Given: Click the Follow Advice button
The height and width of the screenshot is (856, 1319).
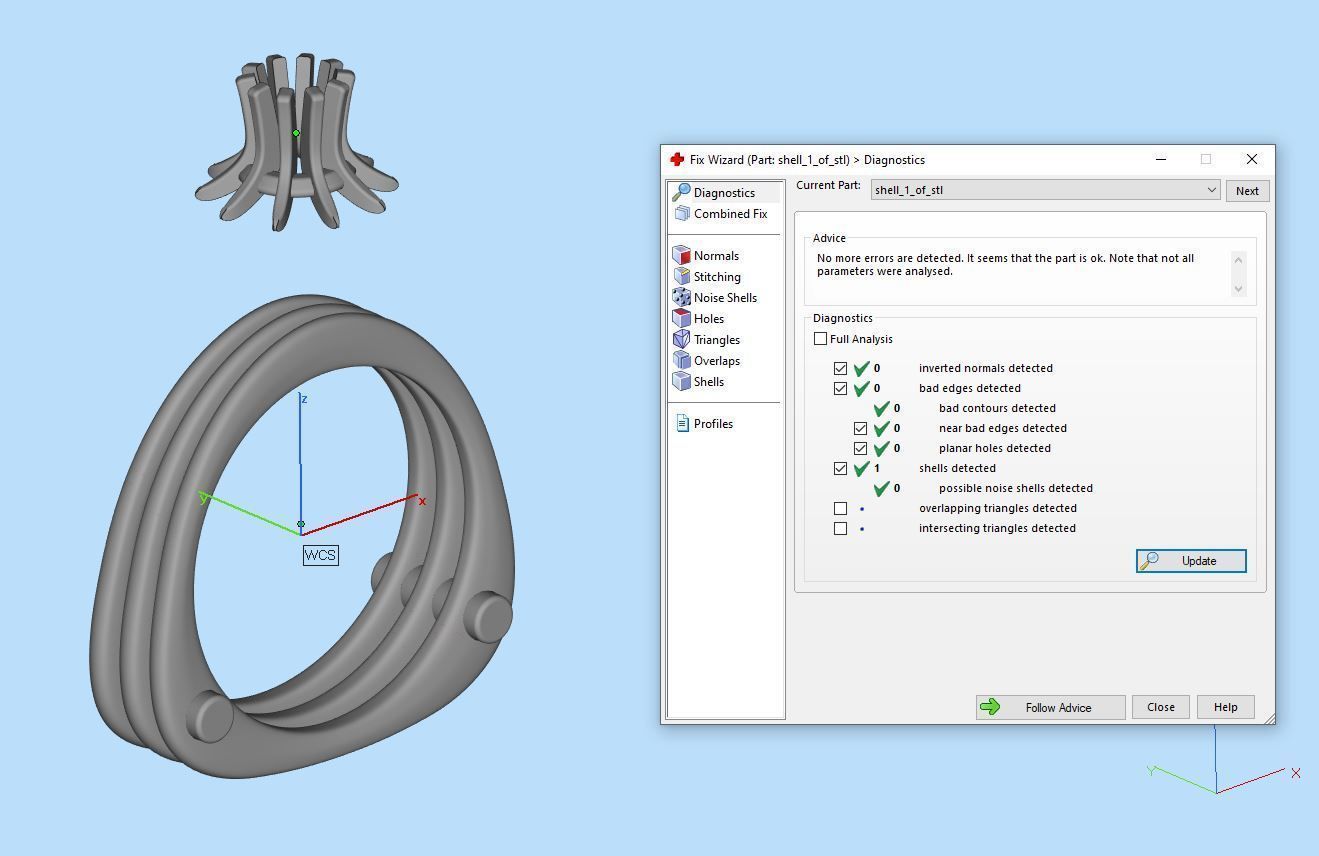Looking at the screenshot, I should [x=1050, y=707].
